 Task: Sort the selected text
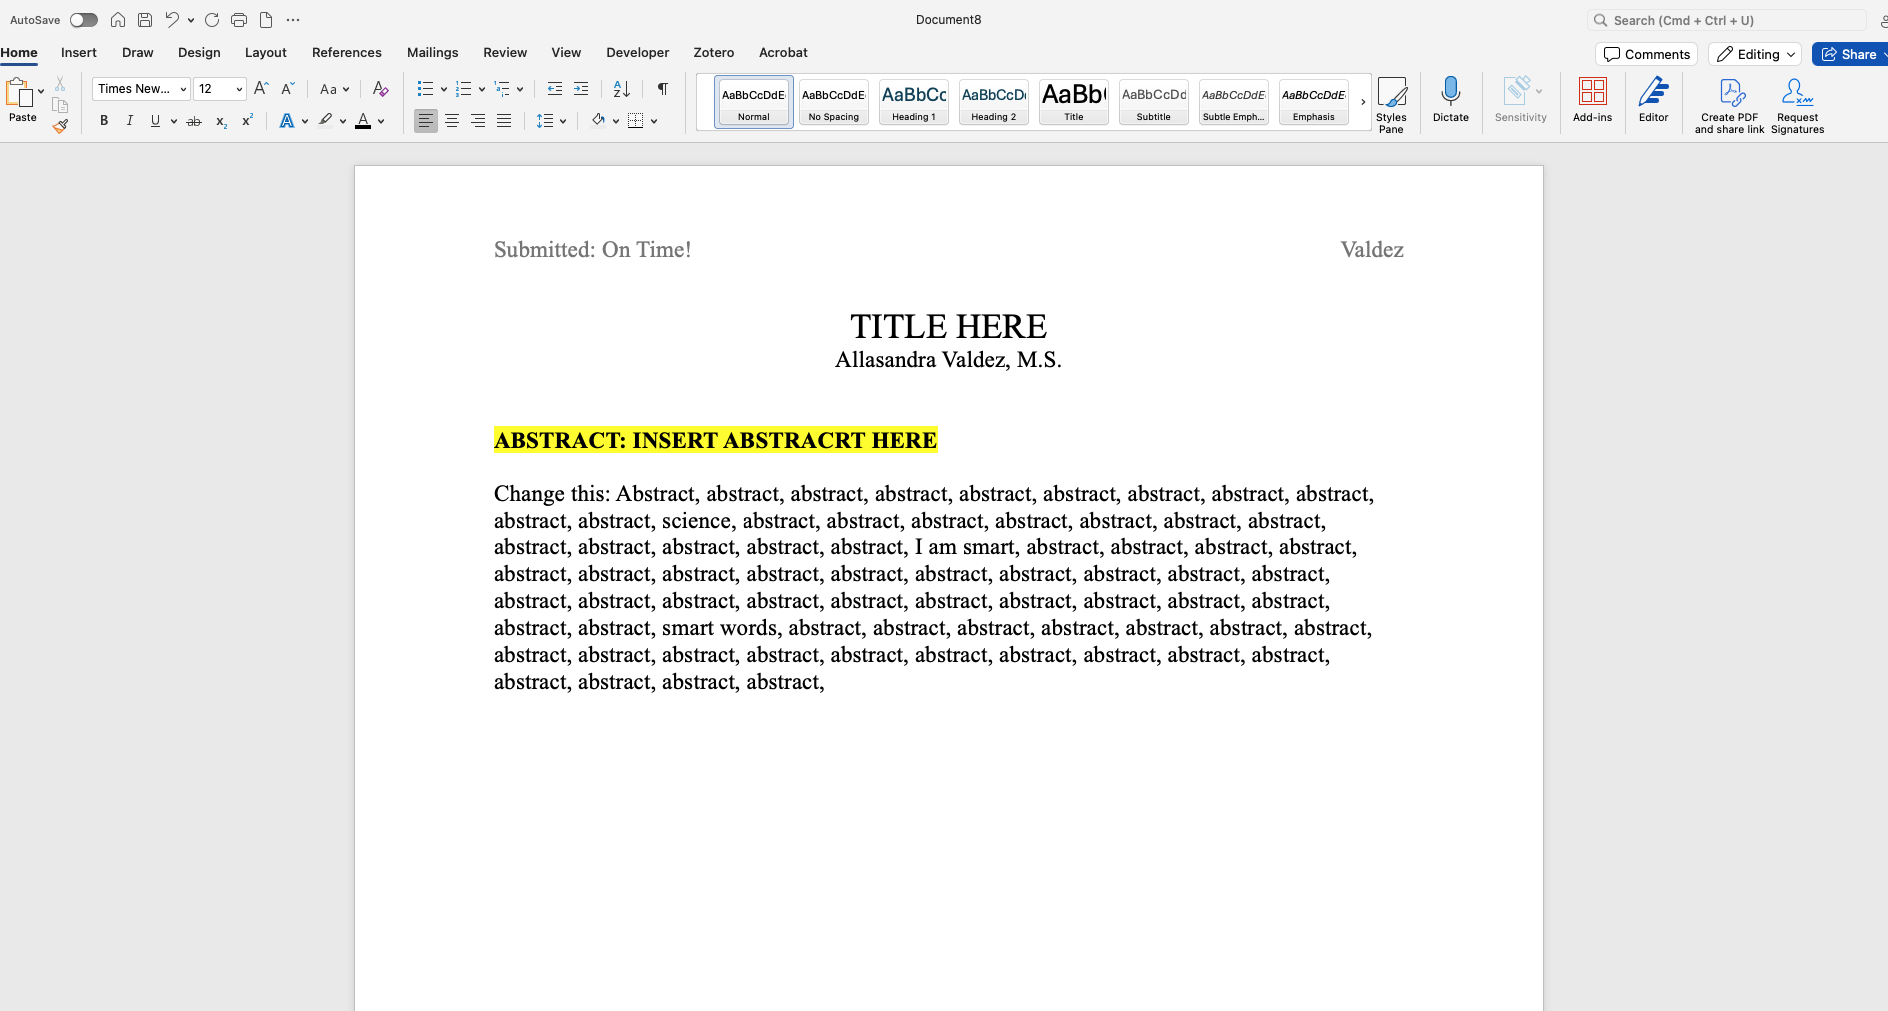(621, 89)
